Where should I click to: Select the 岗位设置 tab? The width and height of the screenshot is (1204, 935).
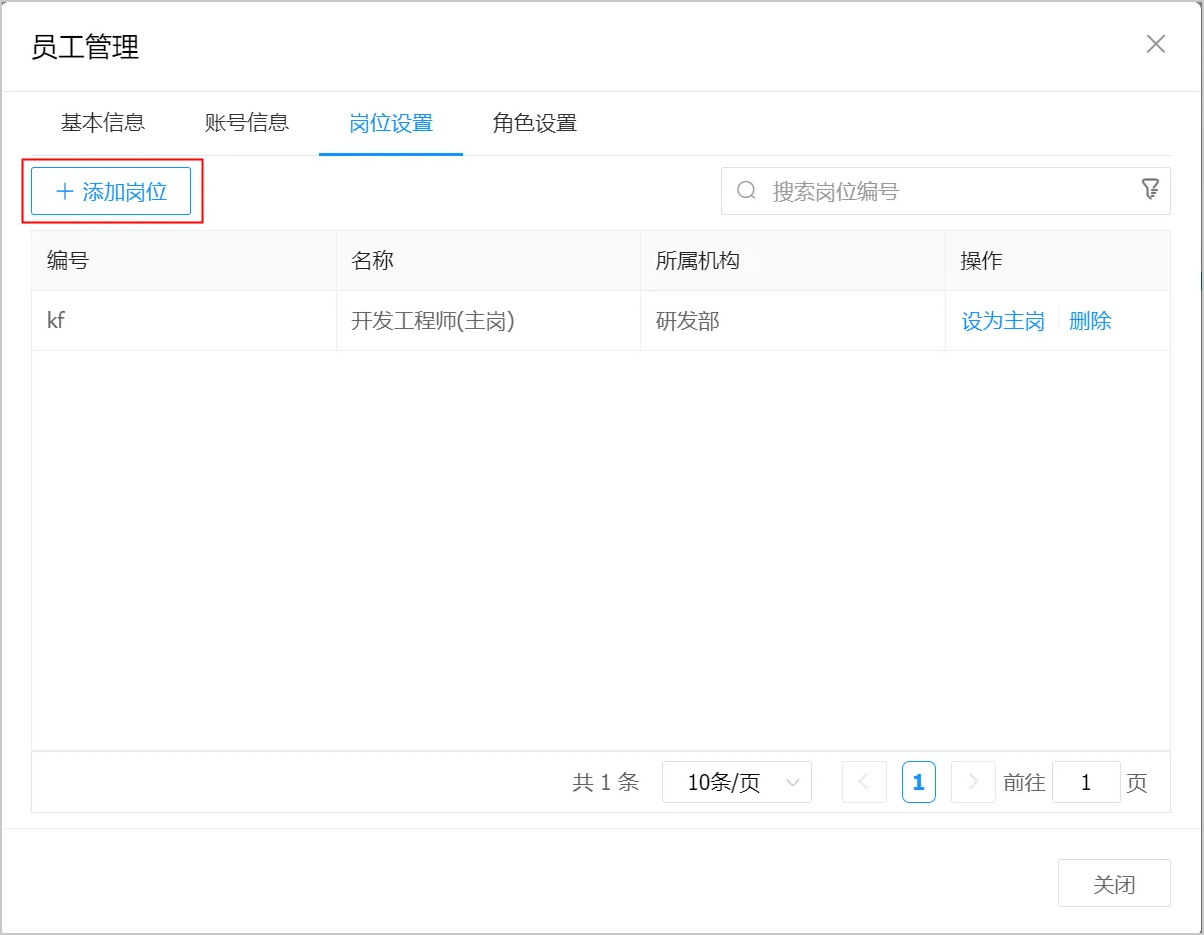pos(391,124)
